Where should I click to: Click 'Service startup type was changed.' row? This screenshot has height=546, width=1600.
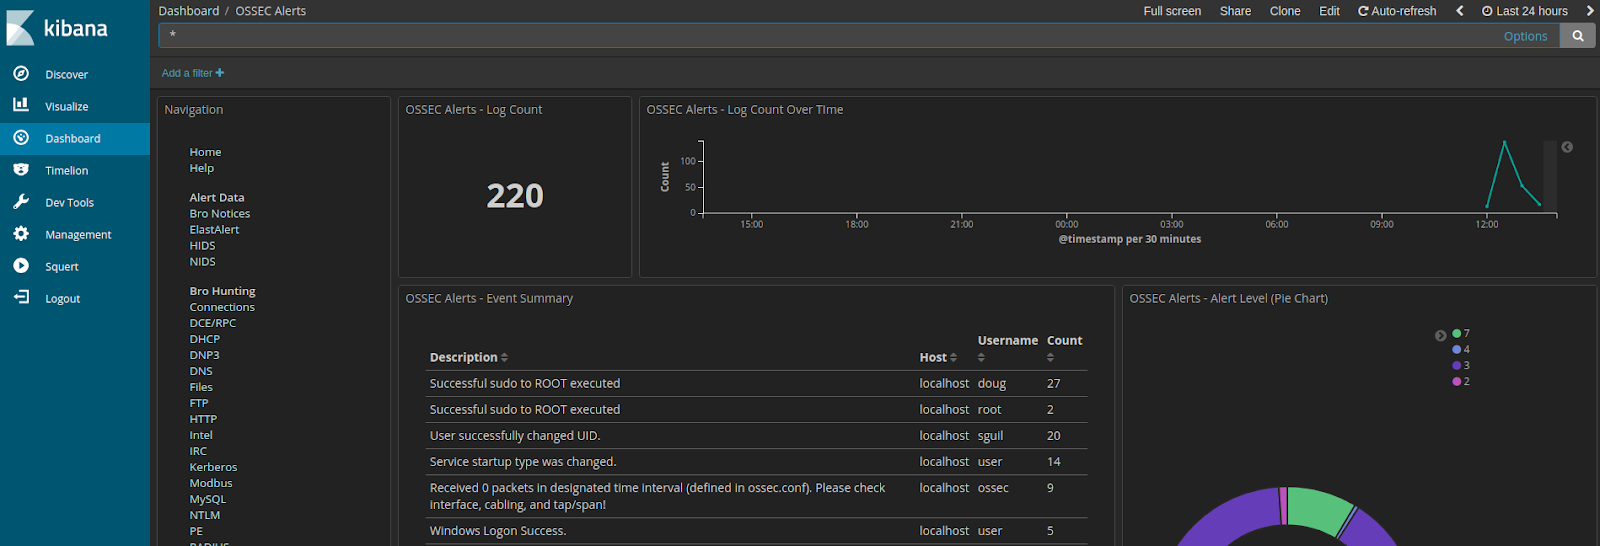(757, 461)
